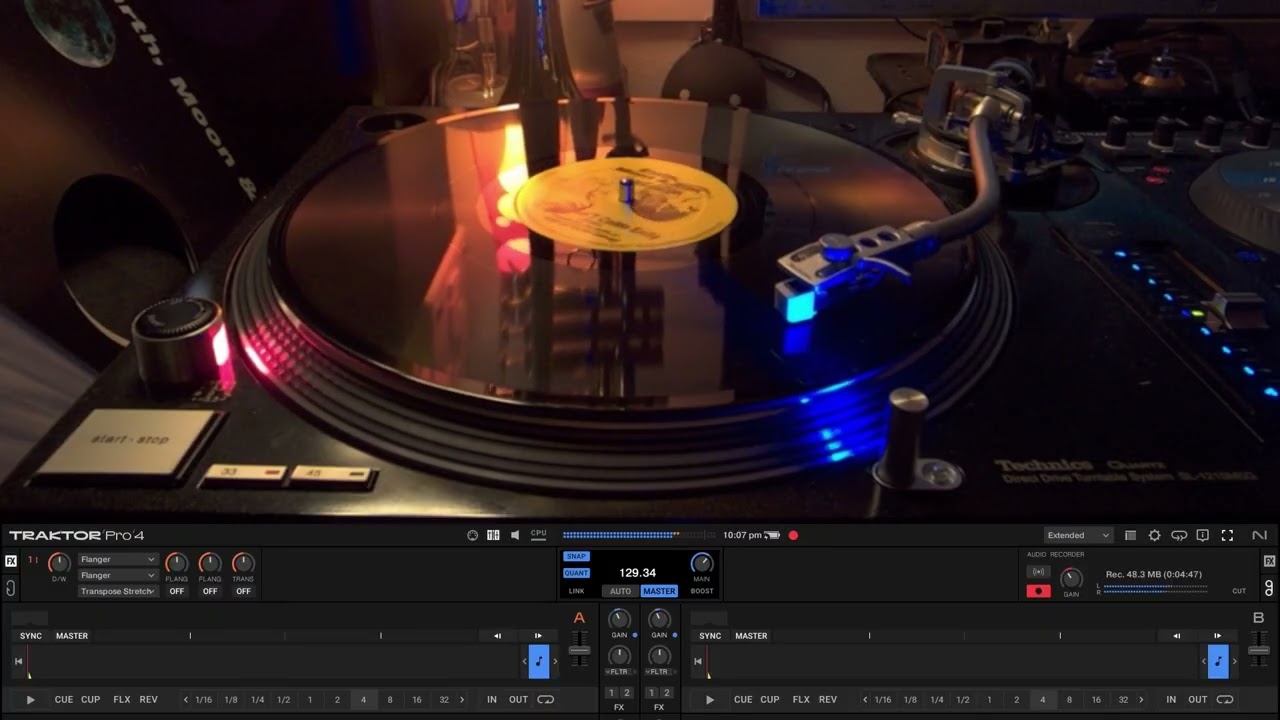Select the right FX panel tab icon

click(1269, 561)
